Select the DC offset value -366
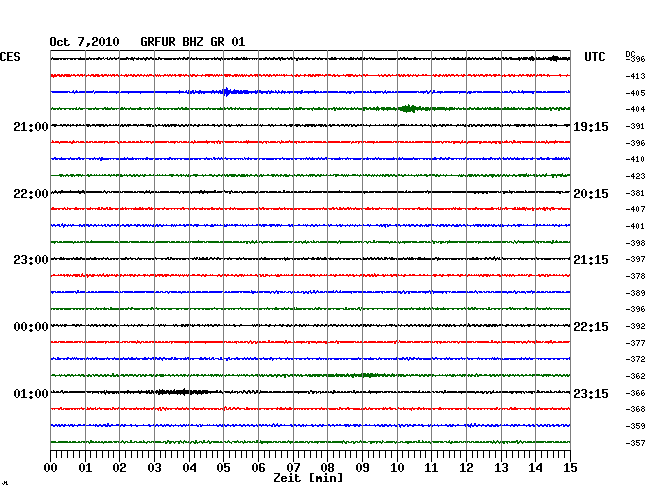The image size is (650, 494). (635, 393)
